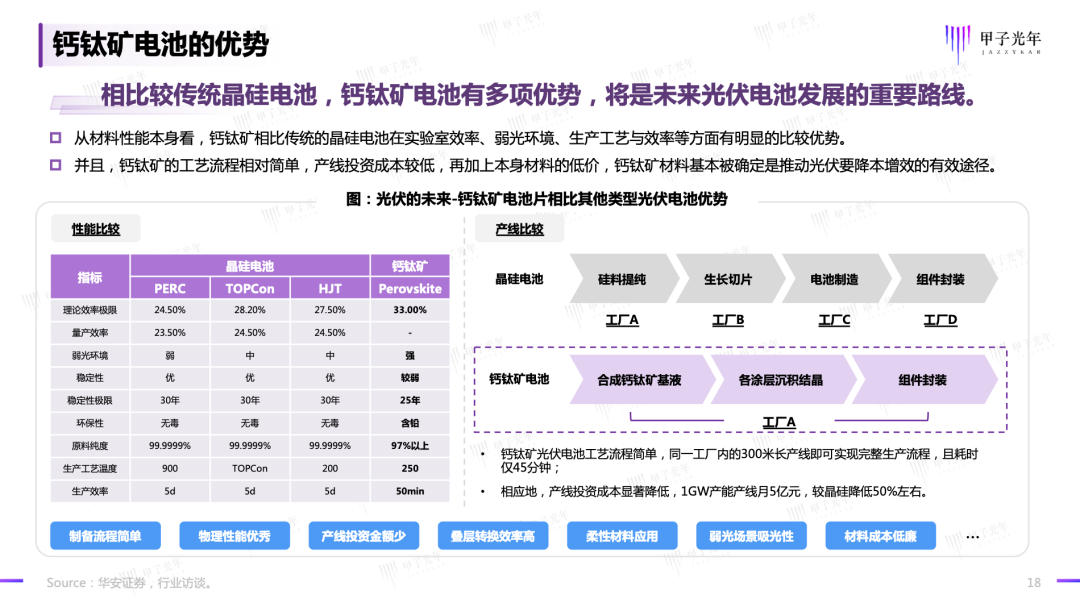Select the 电池制造 process arrow
This screenshot has width=1080, height=607.
point(833,279)
